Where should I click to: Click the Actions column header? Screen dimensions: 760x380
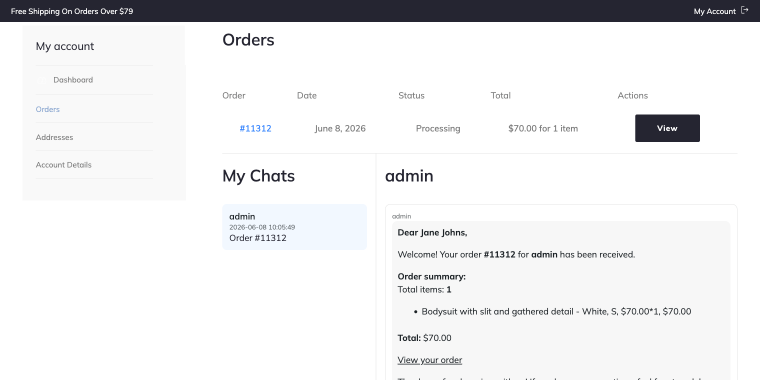633,95
